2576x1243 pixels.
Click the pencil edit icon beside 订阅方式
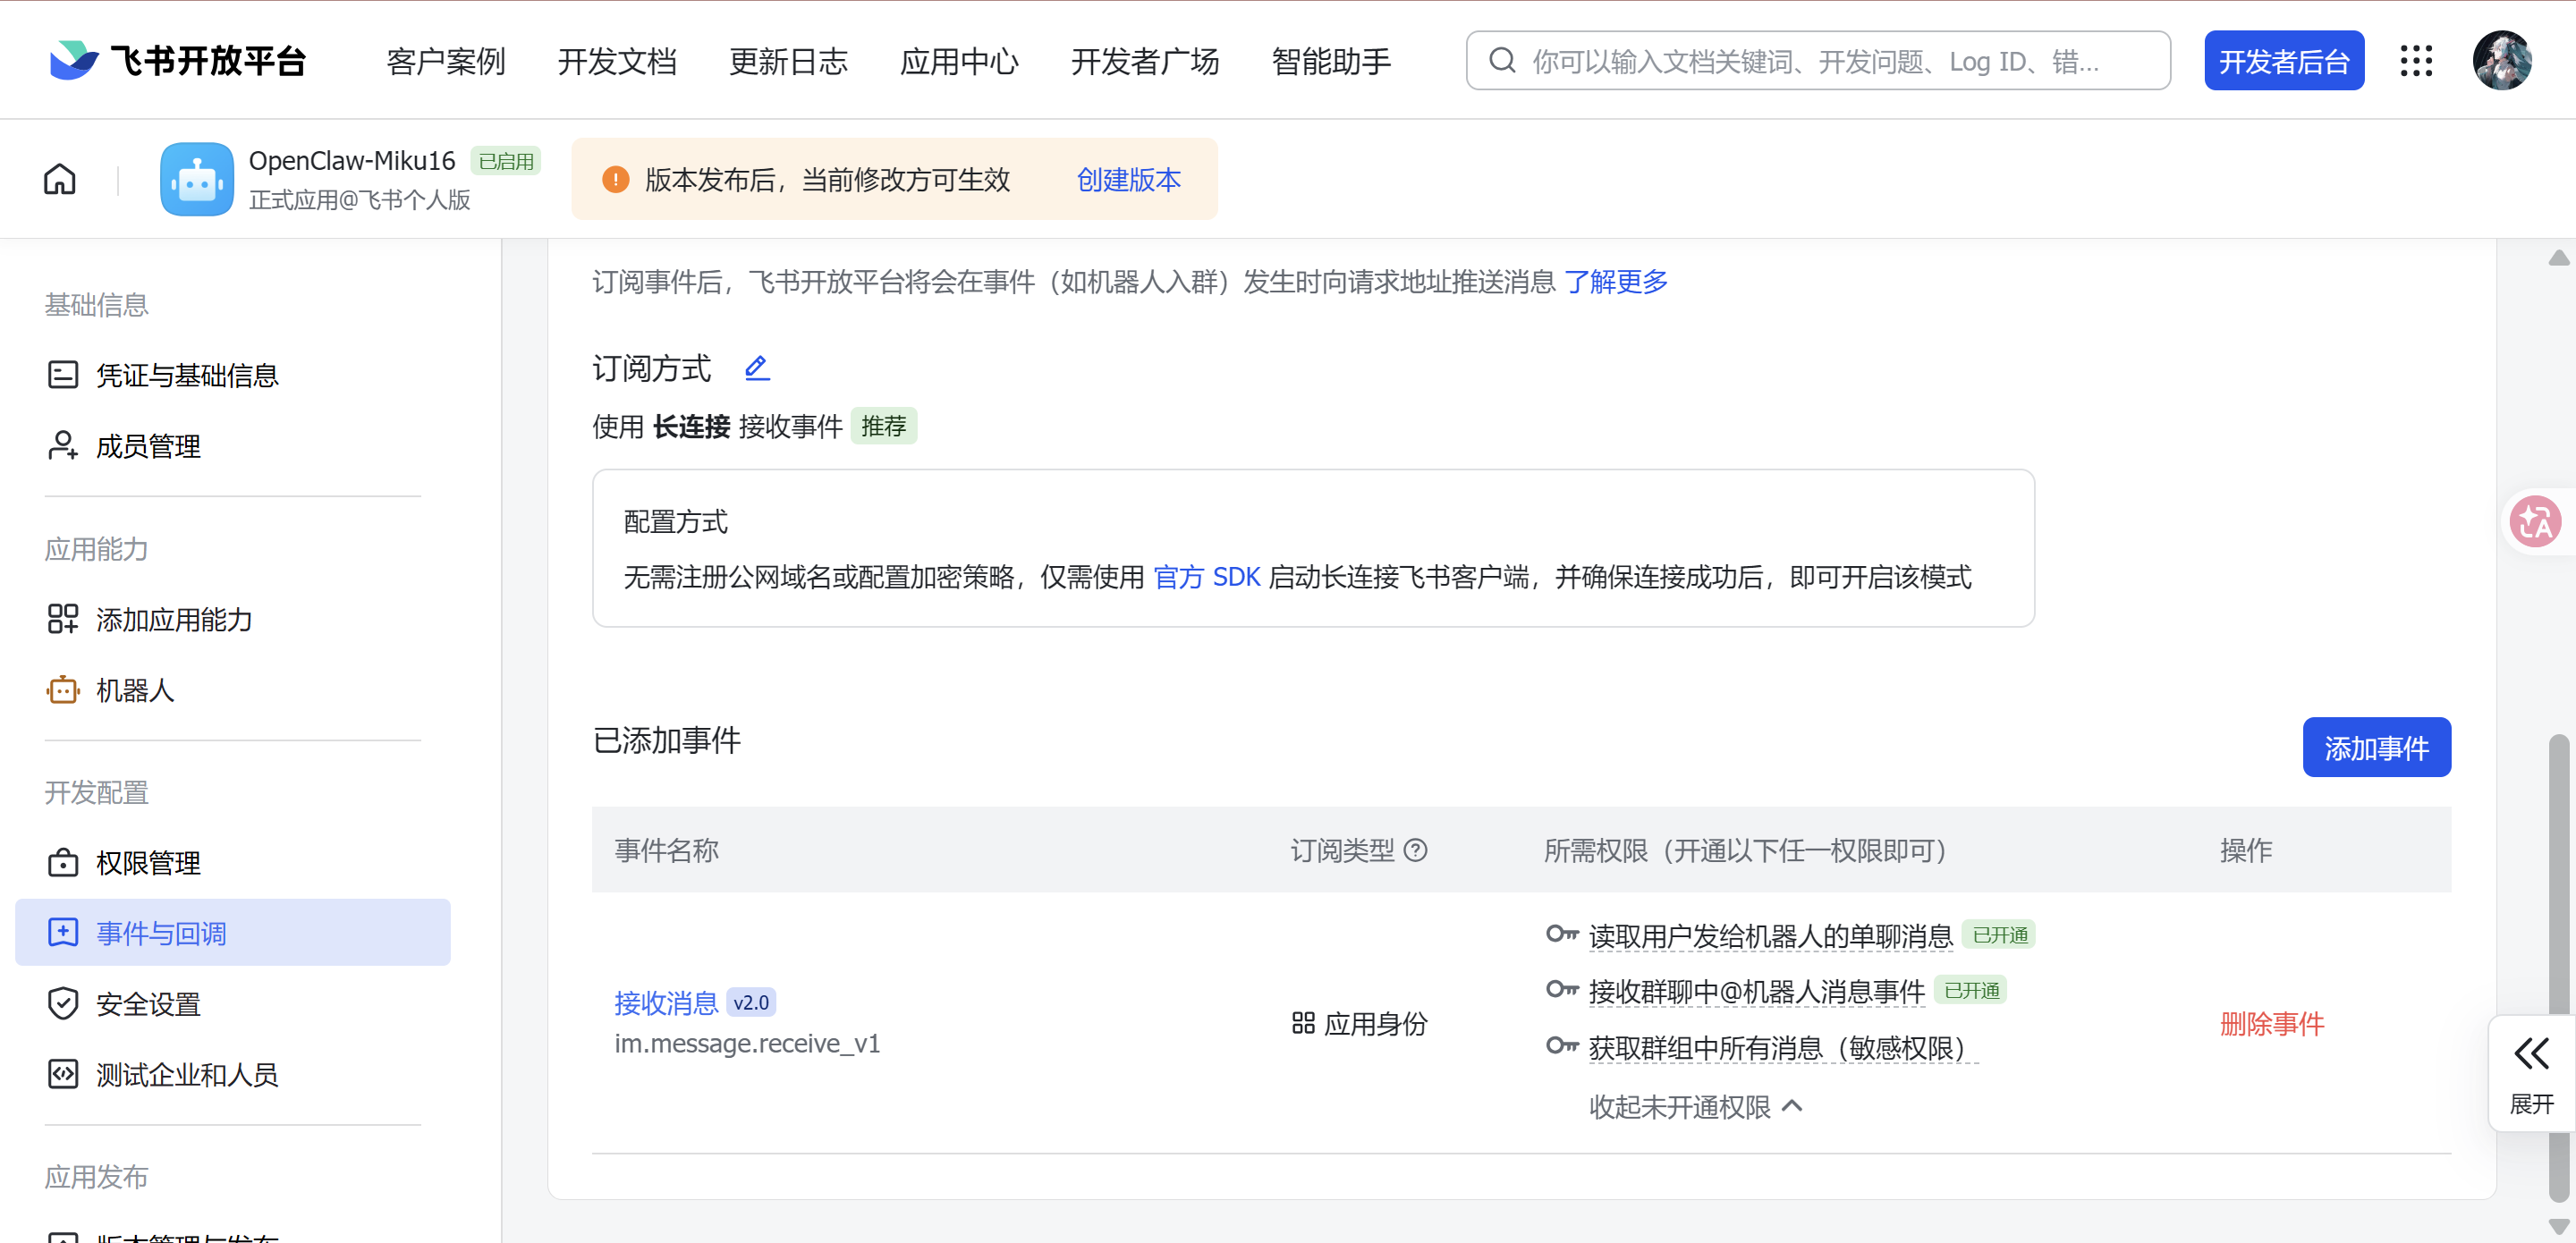(757, 368)
